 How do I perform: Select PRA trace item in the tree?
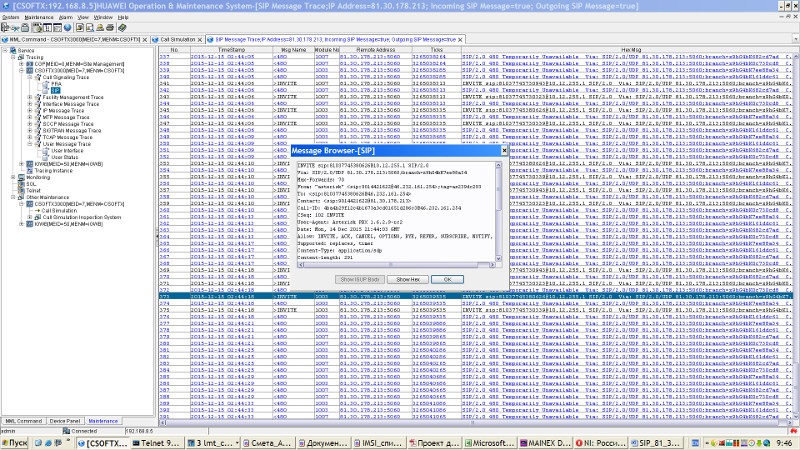coord(55,83)
